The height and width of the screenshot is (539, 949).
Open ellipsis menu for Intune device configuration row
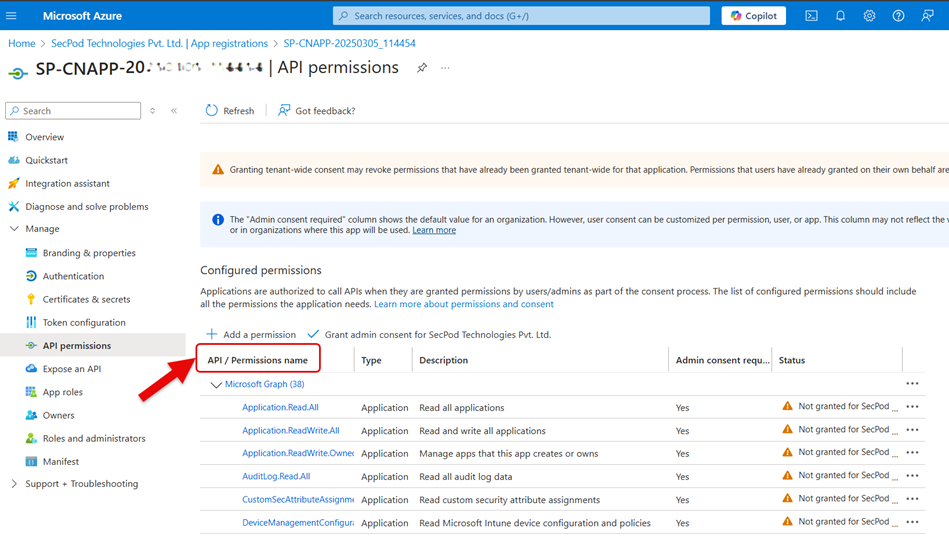coord(912,521)
